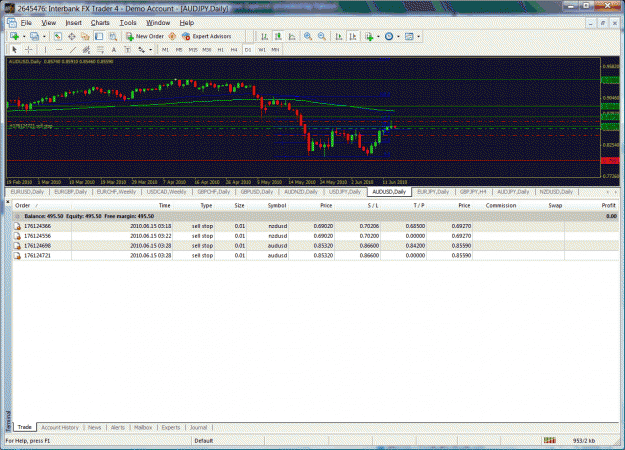Screen dimensions: 625x450
Task: Toggle chart auto scroll
Action: 339,36
